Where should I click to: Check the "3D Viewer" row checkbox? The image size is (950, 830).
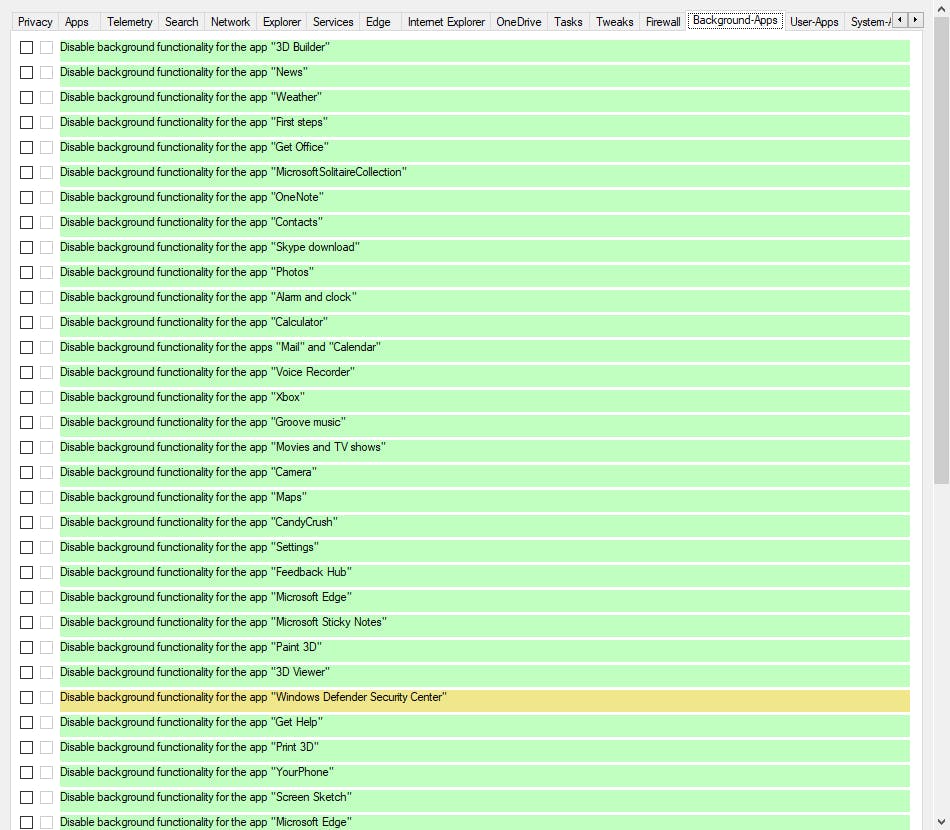pos(26,672)
